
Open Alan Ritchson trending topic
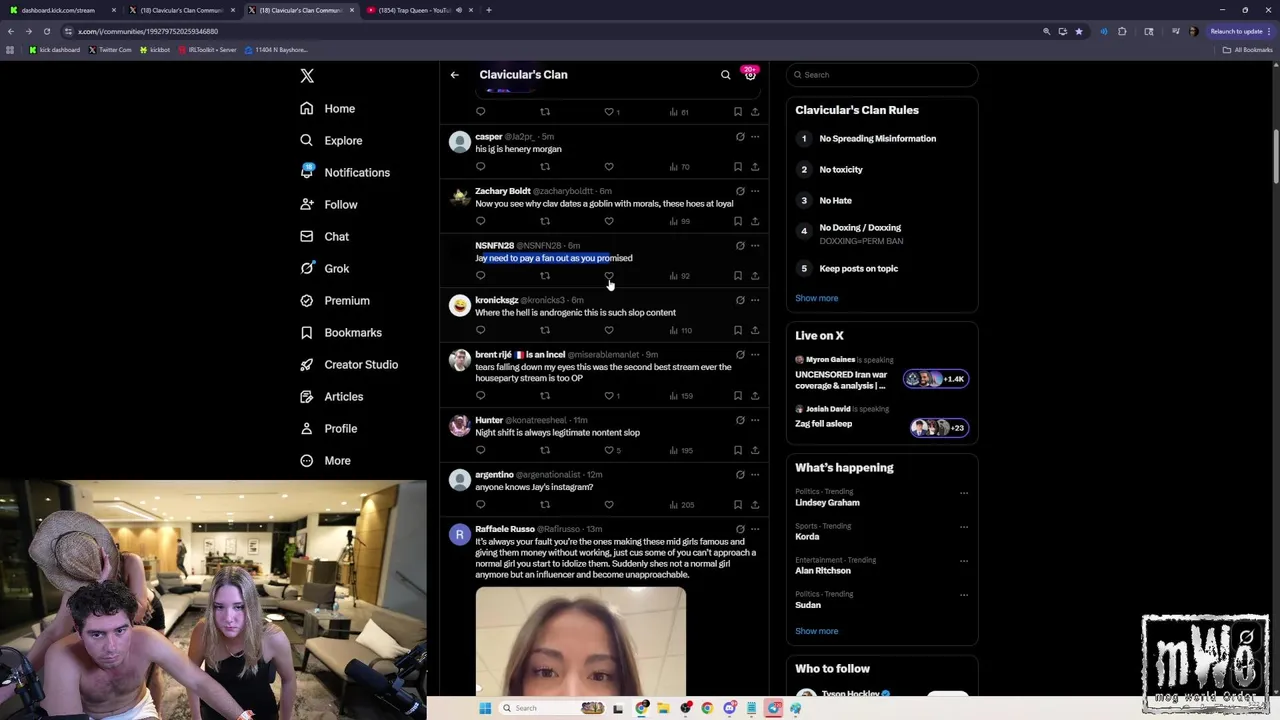(x=823, y=571)
